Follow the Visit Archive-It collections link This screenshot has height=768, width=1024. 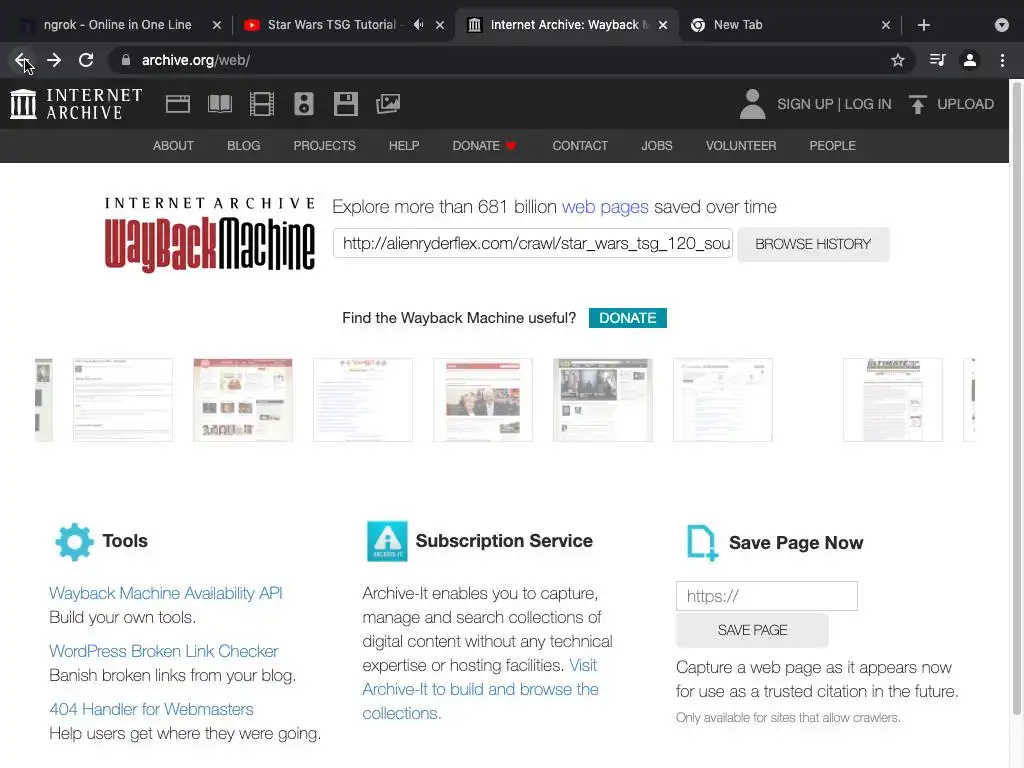pos(480,689)
